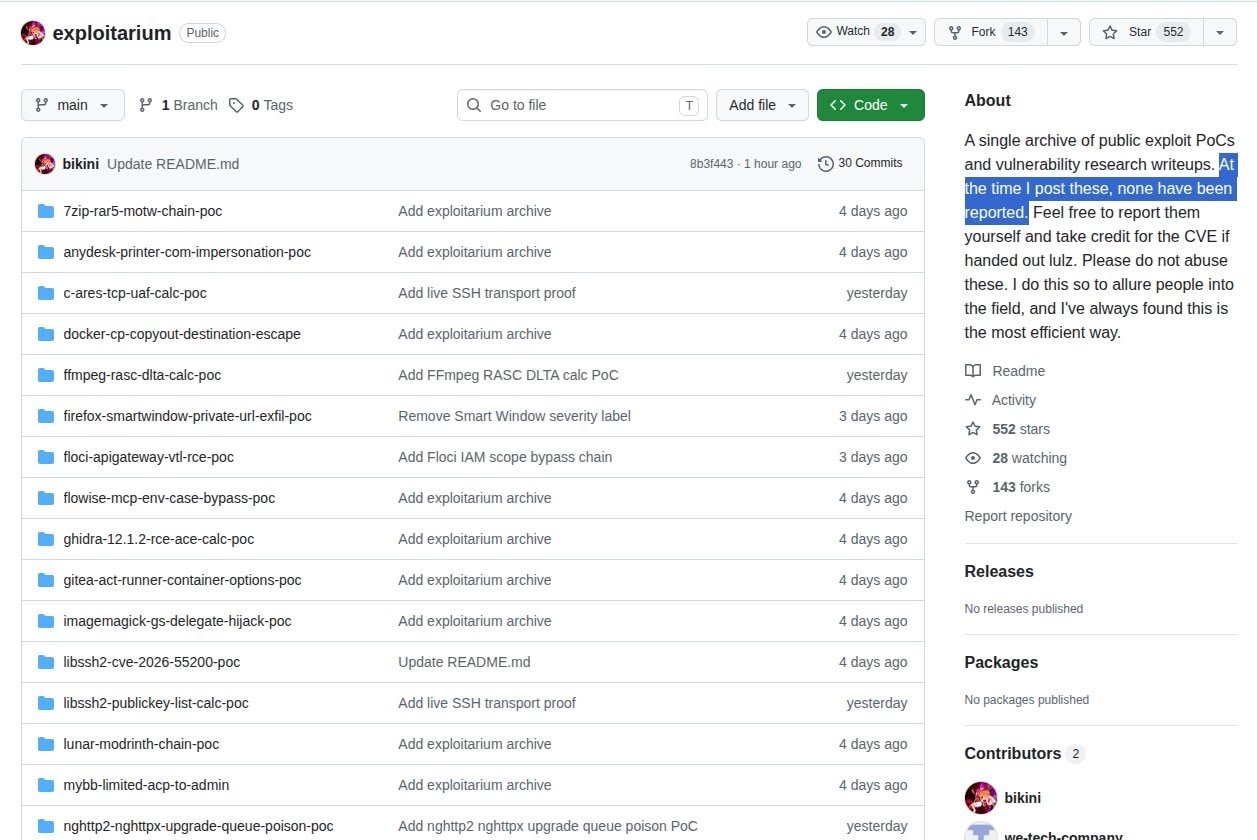Click the Fork count 143 badge
The image size is (1257, 840).
click(1018, 32)
